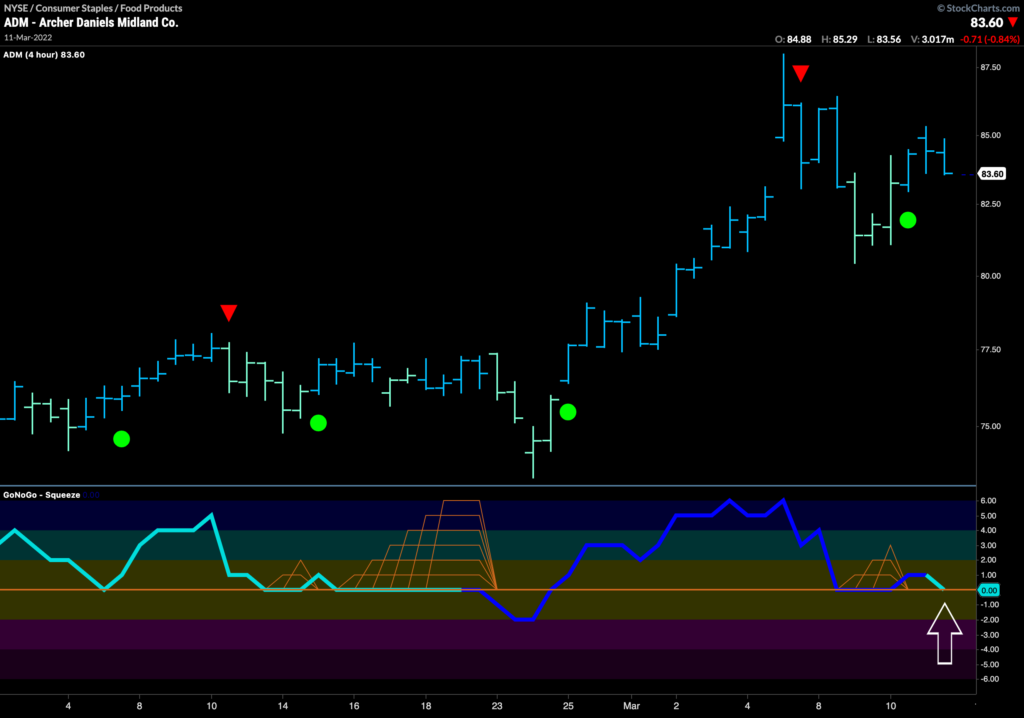Click the 77.50 price axis label
1024x718 pixels.
click(x=990, y=350)
